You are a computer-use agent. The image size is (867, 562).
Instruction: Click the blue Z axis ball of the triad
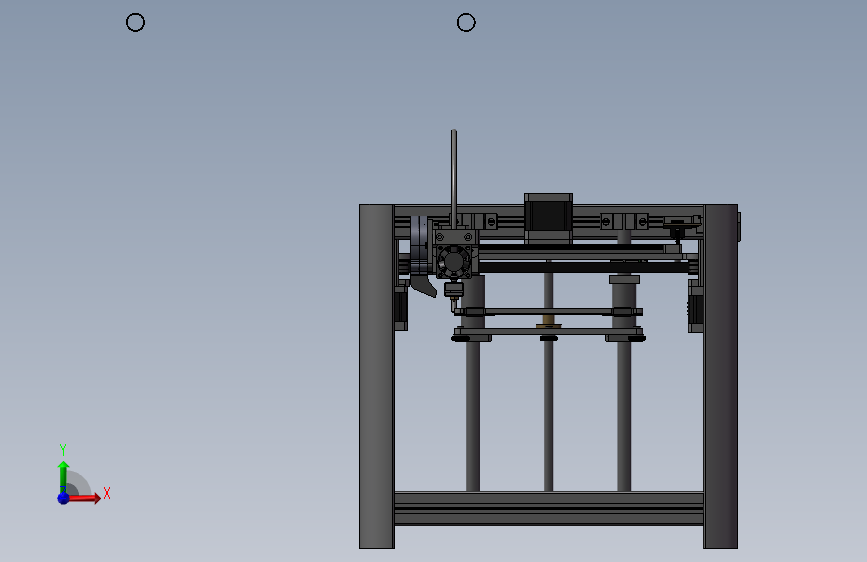(63, 498)
